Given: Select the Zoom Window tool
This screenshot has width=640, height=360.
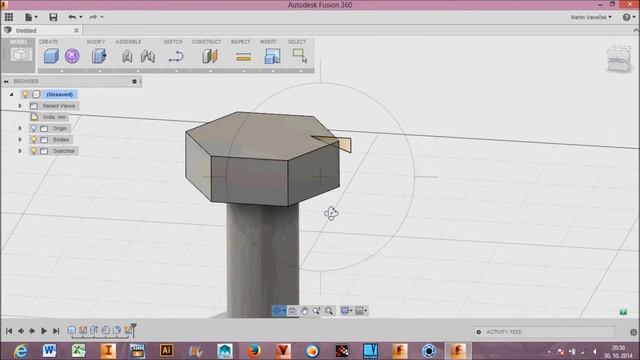Looking at the screenshot, I should 316,311.
